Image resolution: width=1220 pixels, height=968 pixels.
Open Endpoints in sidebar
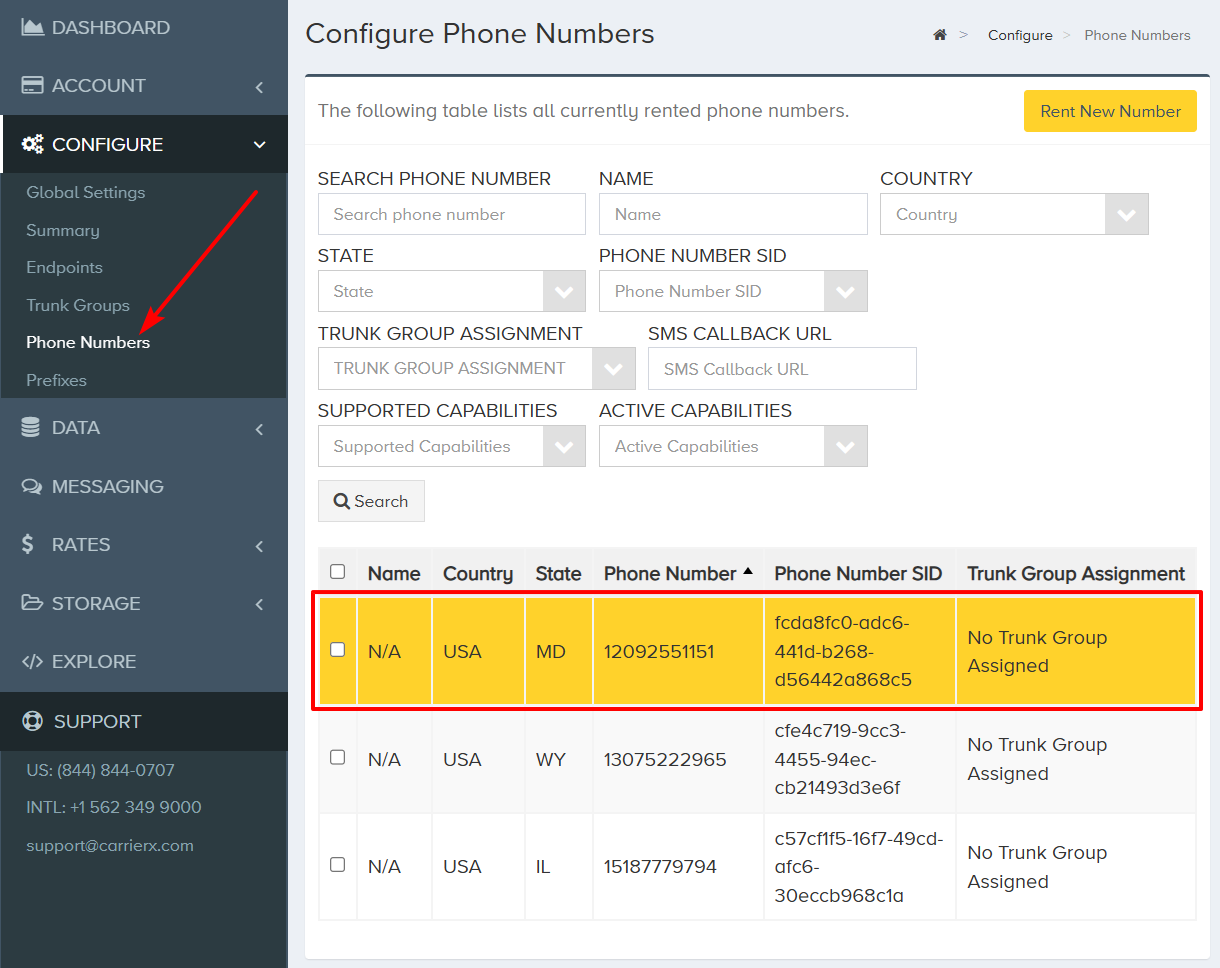[65, 267]
